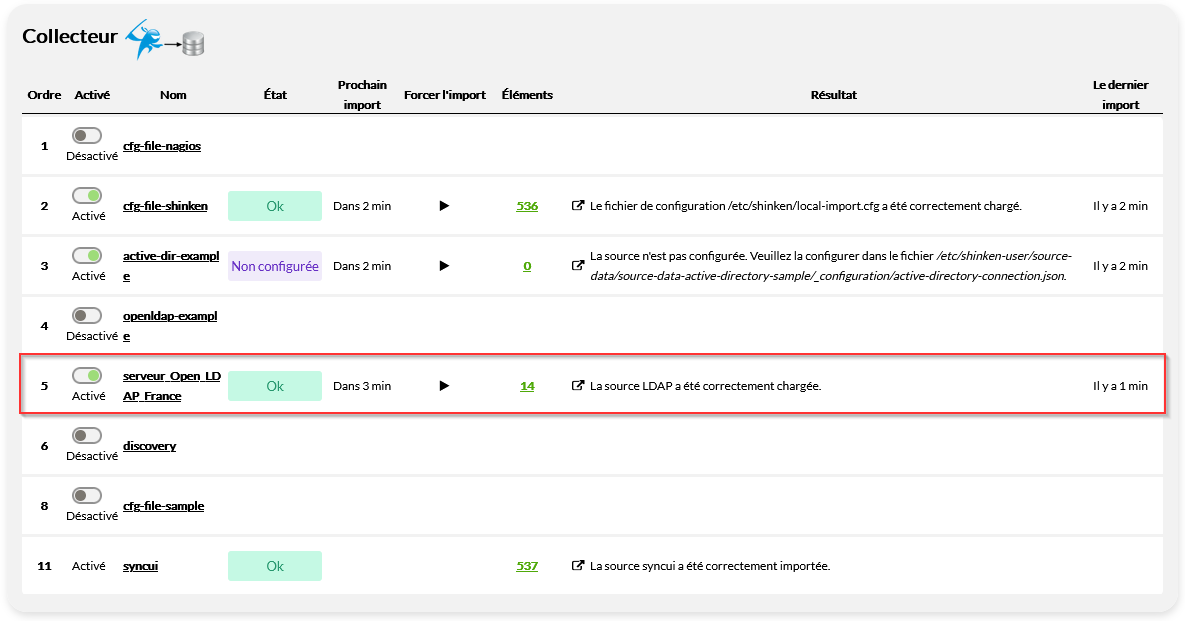This screenshot has width=1185, height=621.
Task: Open the cfg-file-shinken source link
Action: tap(165, 206)
